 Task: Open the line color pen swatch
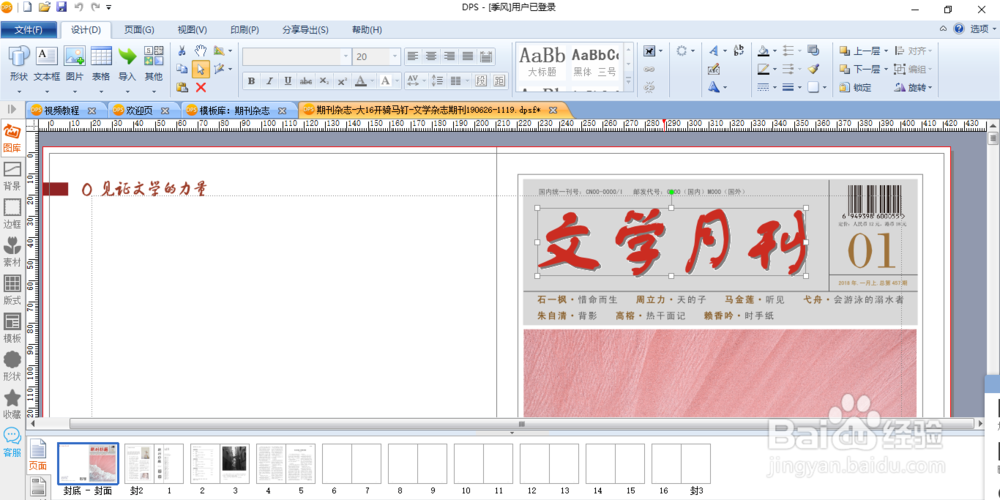click(x=763, y=69)
